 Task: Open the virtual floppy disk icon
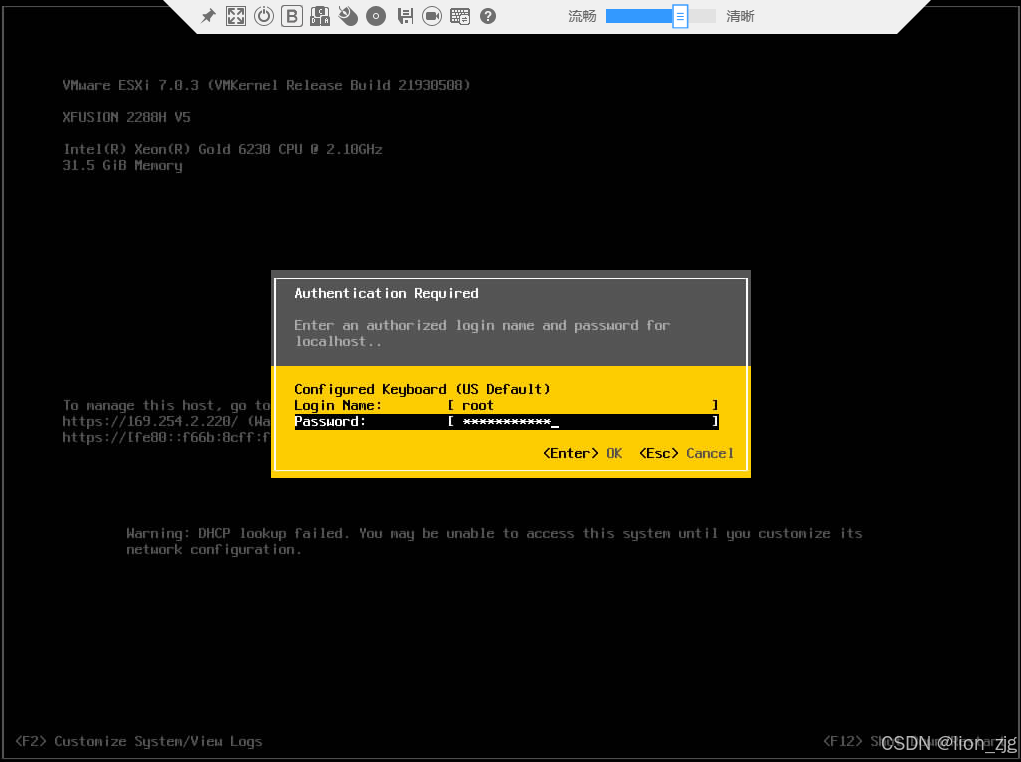click(405, 16)
